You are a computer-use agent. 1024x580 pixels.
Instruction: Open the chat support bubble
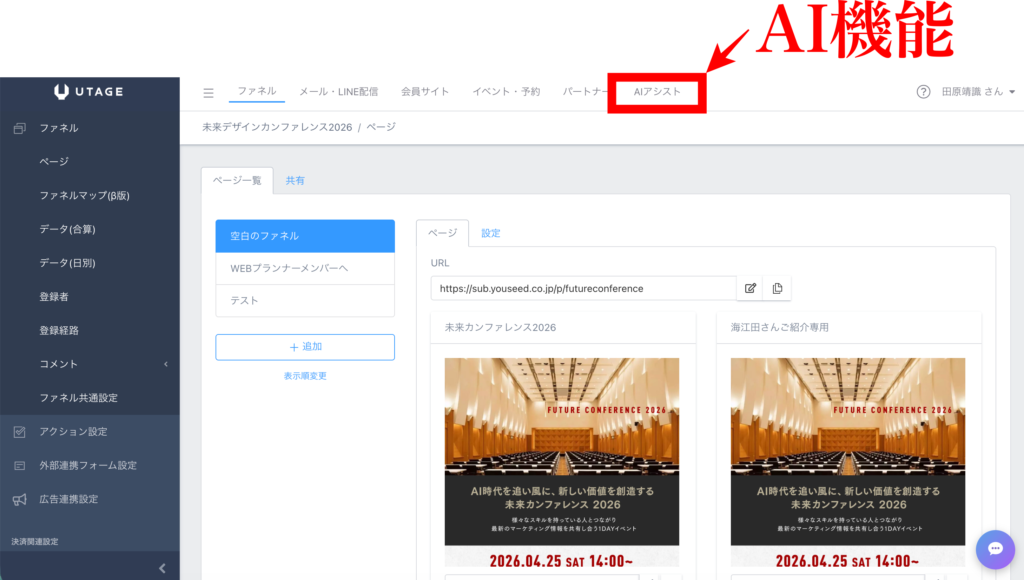994,548
